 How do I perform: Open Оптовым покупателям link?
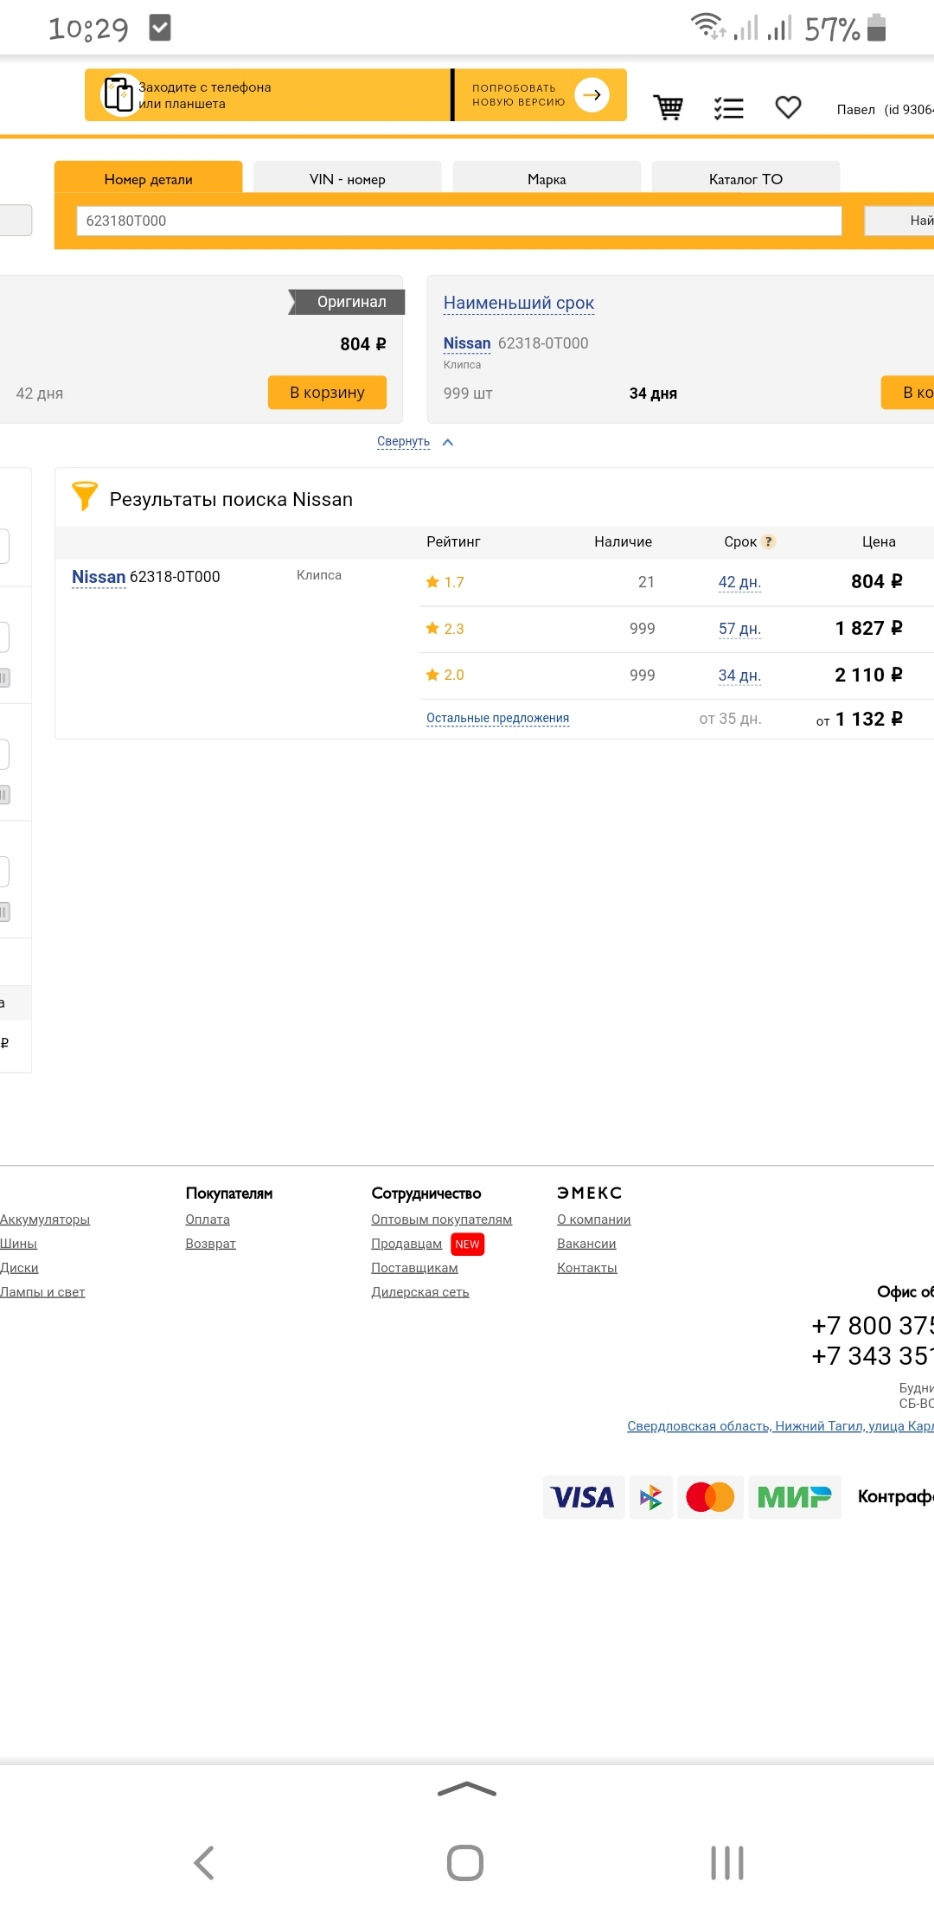441,1219
